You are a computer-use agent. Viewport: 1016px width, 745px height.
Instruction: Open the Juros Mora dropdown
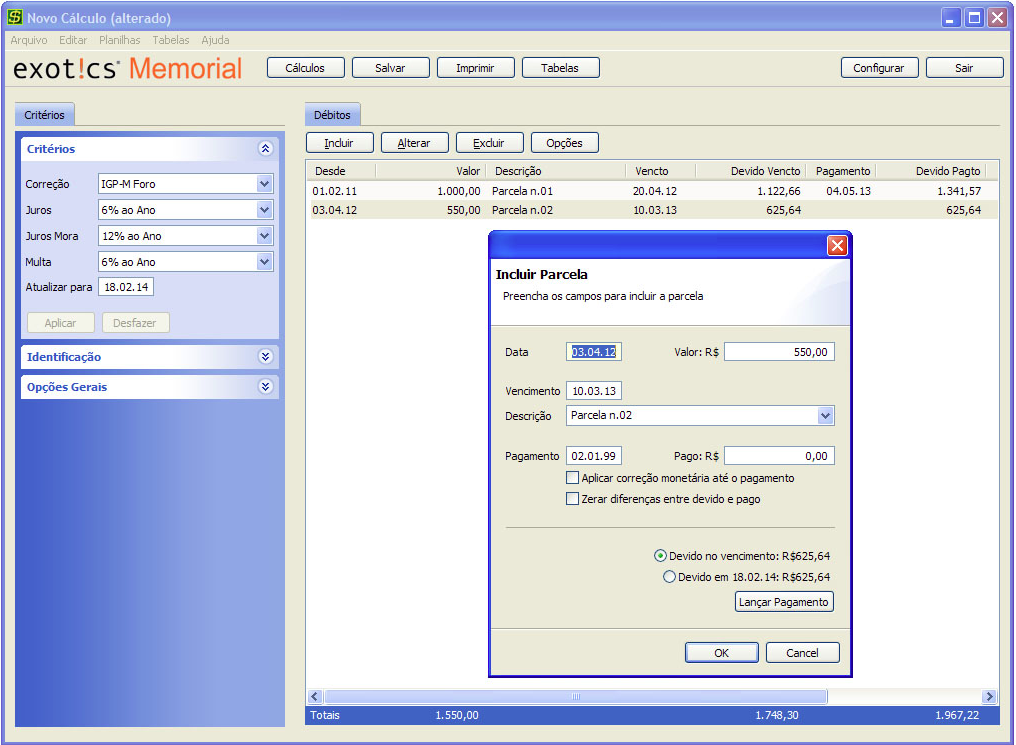click(x=264, y=236)
